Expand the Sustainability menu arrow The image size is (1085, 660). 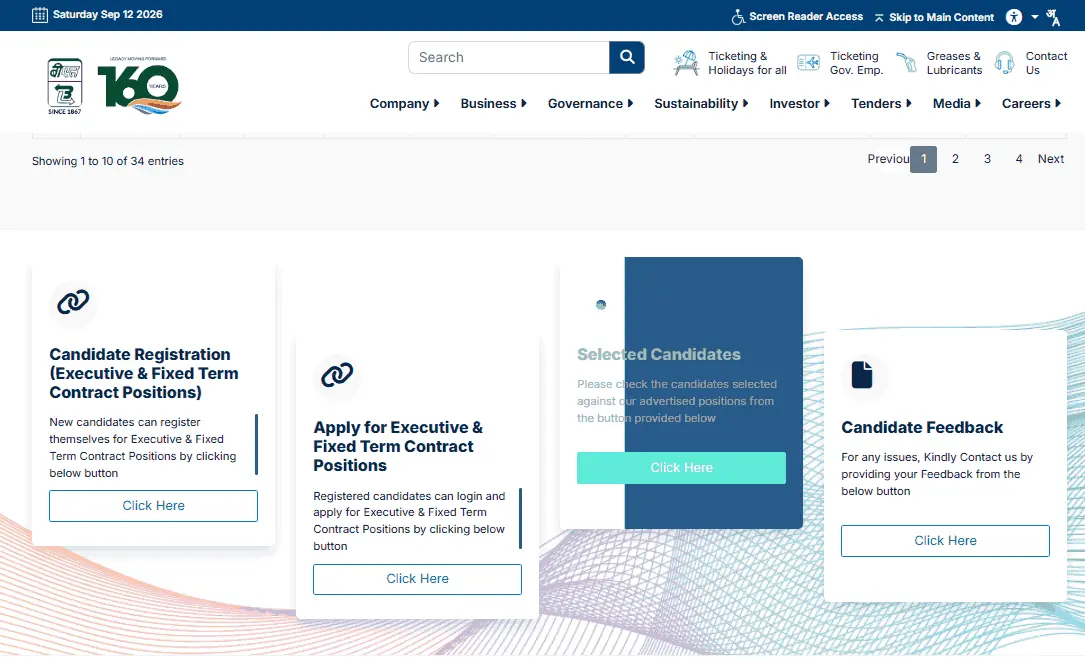(x=745, y=103)
